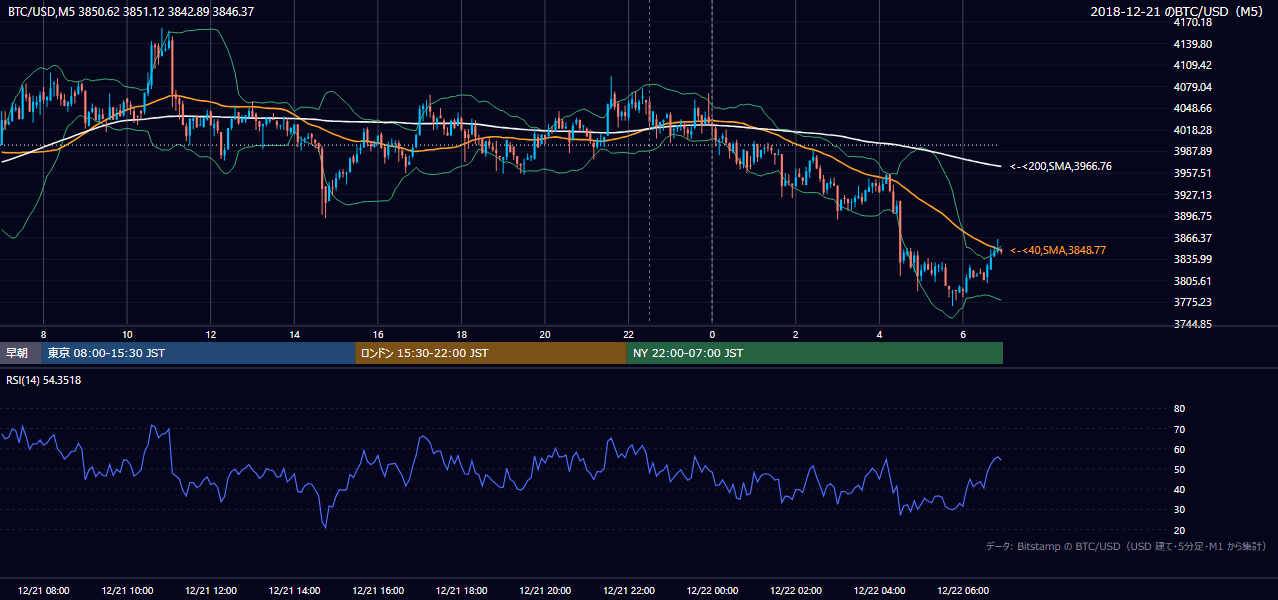Click price axis value 3775.23
The height and width of the screenshot is (600, 1278).
pos(1193,302)
